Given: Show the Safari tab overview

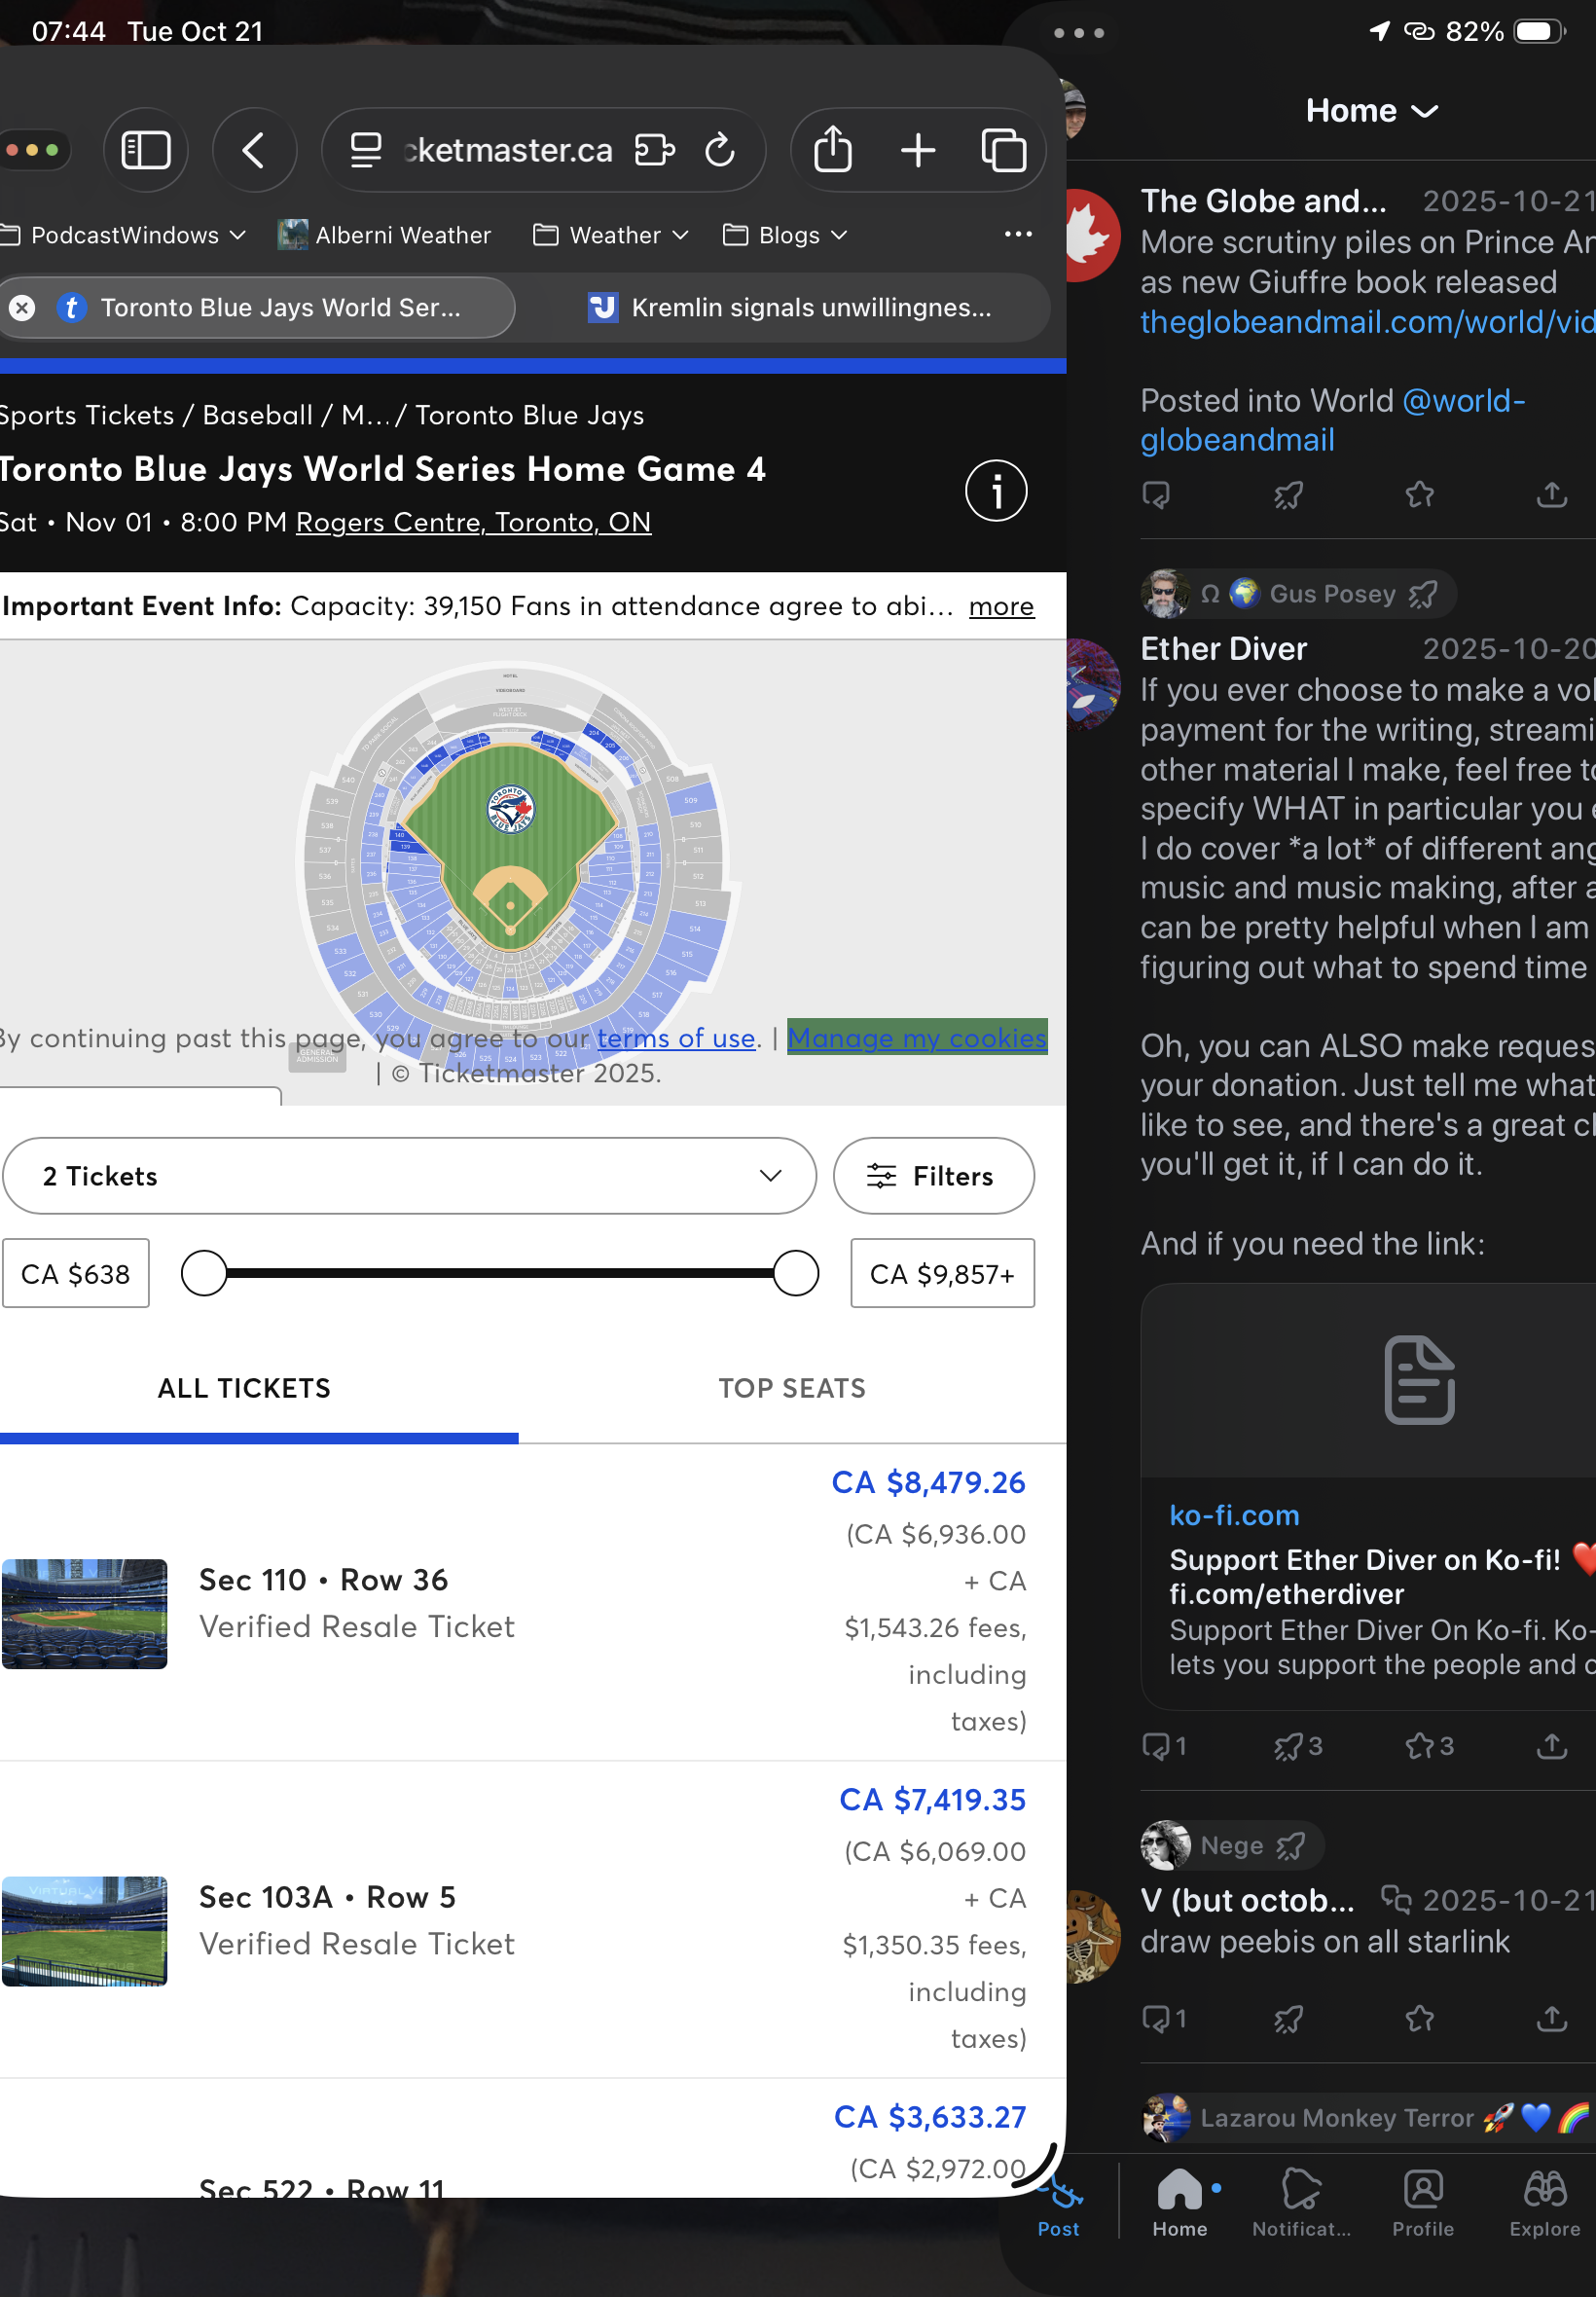Looking at the screenshot, I should (x=1003, y=151).
